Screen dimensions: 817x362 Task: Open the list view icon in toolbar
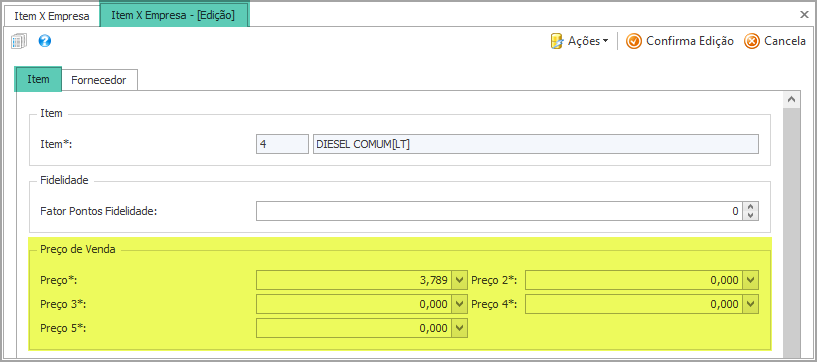19,41
